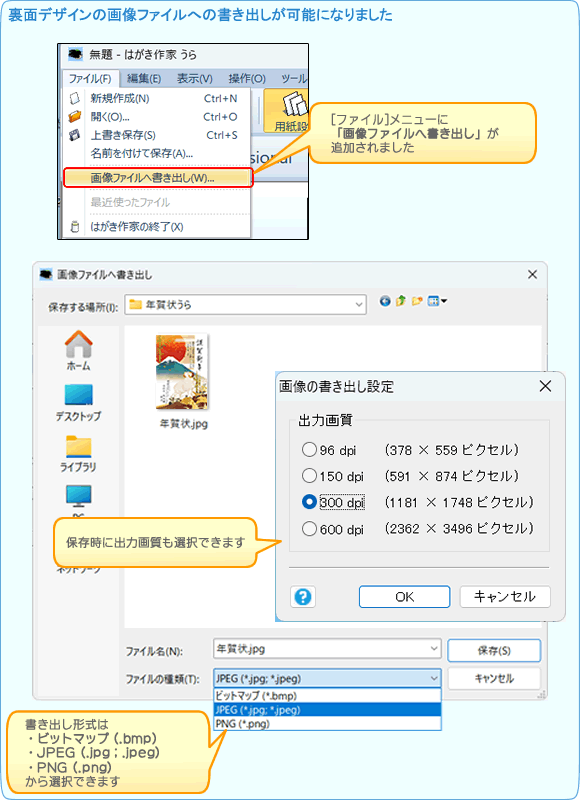Screen dimensions: 580x800
Task: Choose 名前を付けて保存(A)... entry
Action: [157, 153]
